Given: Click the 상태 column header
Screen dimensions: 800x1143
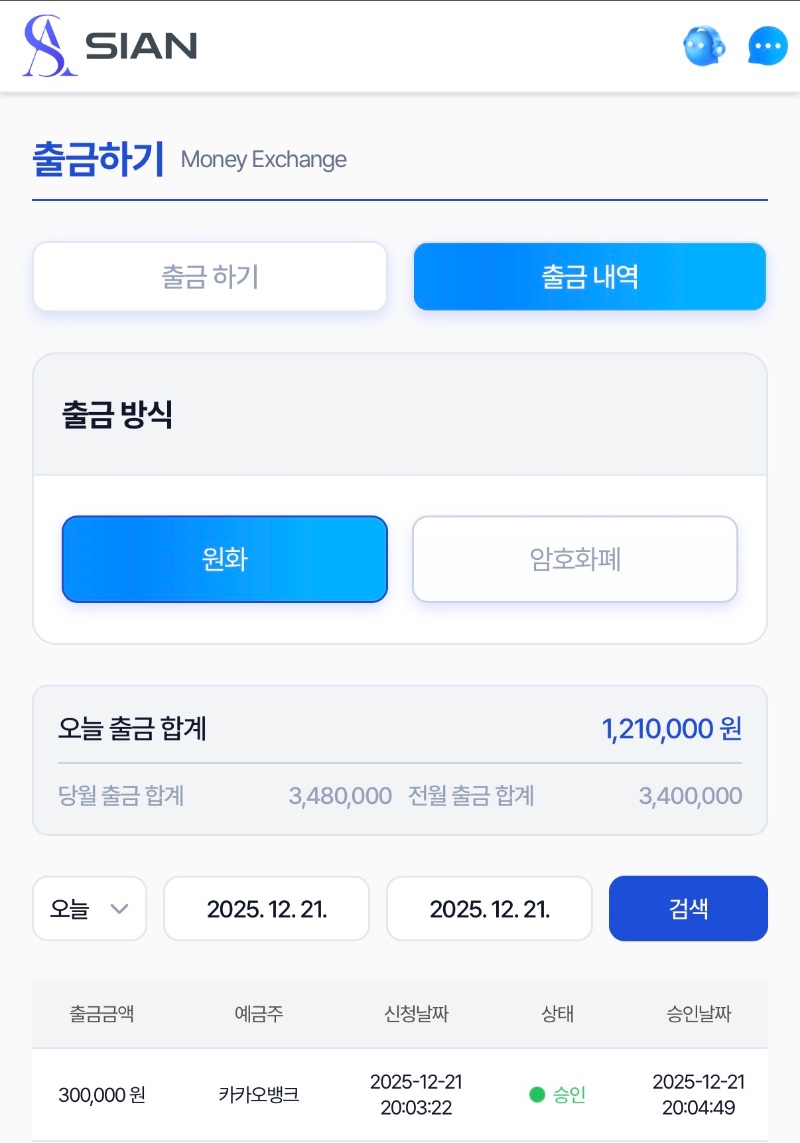Looking at the screenshot, I should [557, 1014].
